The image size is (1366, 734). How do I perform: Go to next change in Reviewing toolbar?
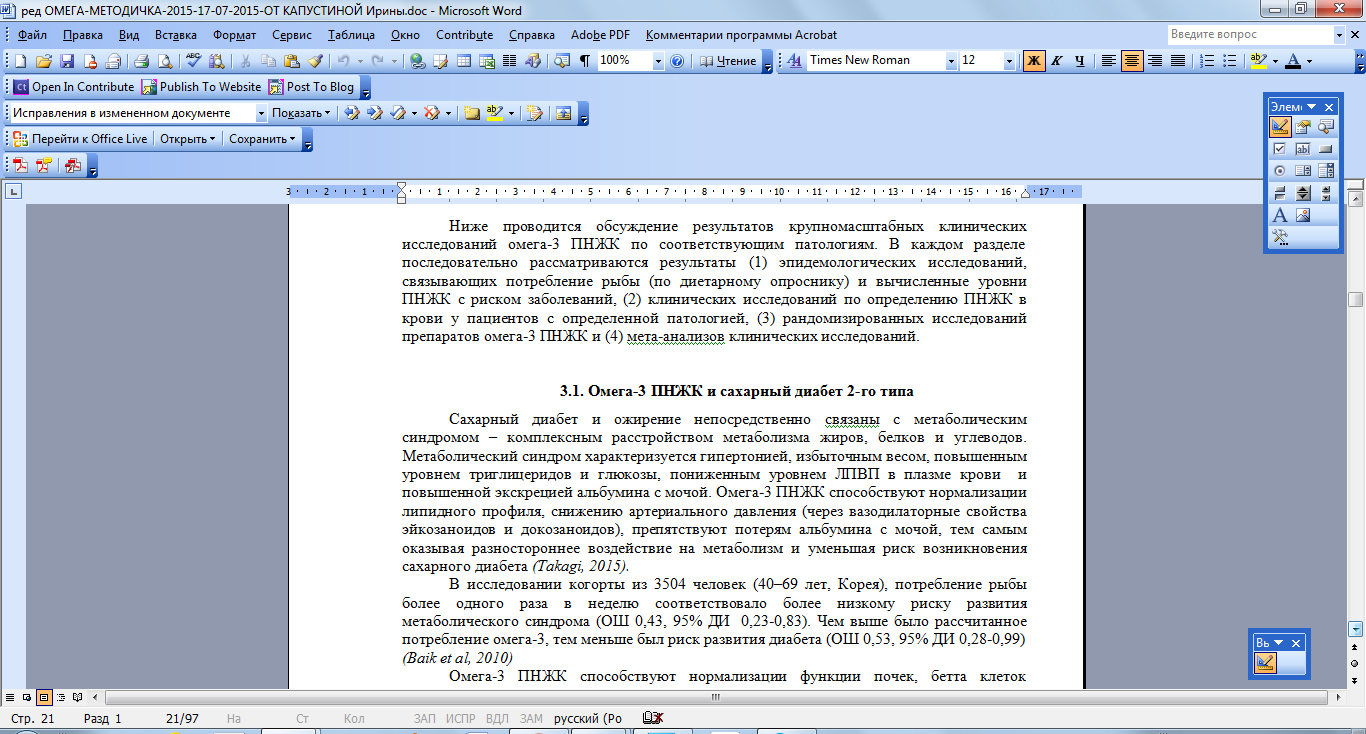point(374,113)
